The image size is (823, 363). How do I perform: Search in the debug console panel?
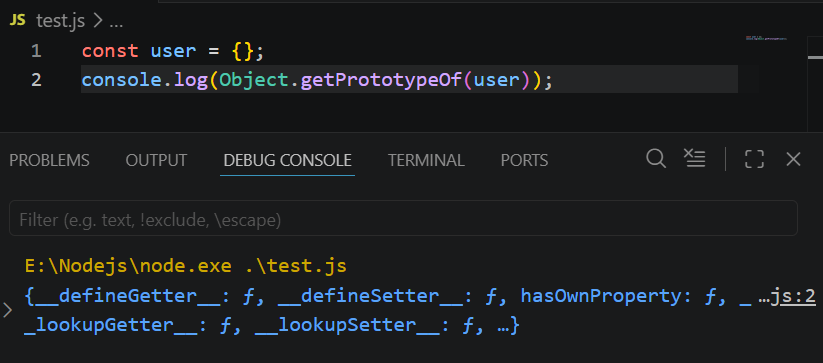pyautogui.click(x=656, y=158)
